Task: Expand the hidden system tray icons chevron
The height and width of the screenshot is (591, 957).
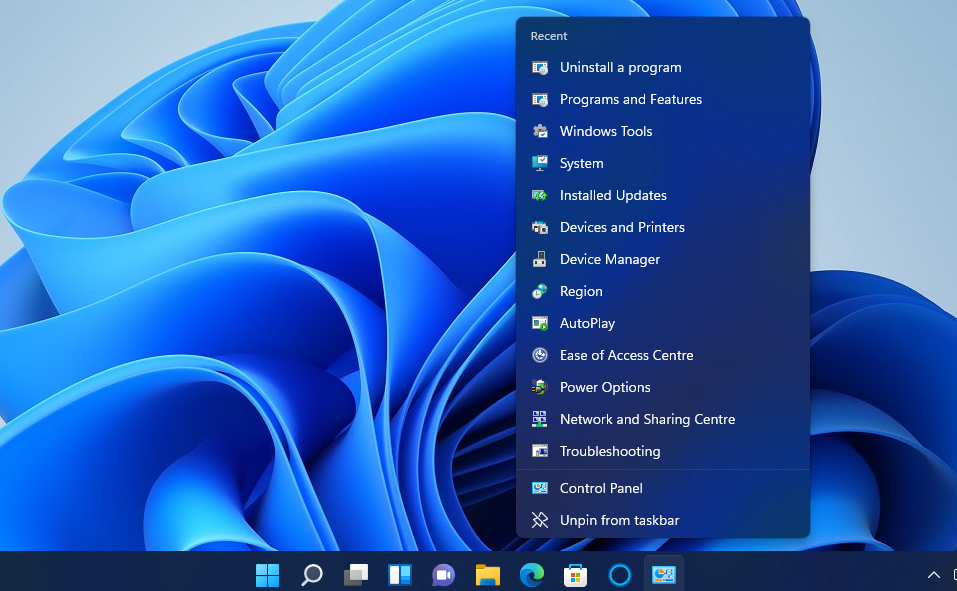Action: coord(934,575)
